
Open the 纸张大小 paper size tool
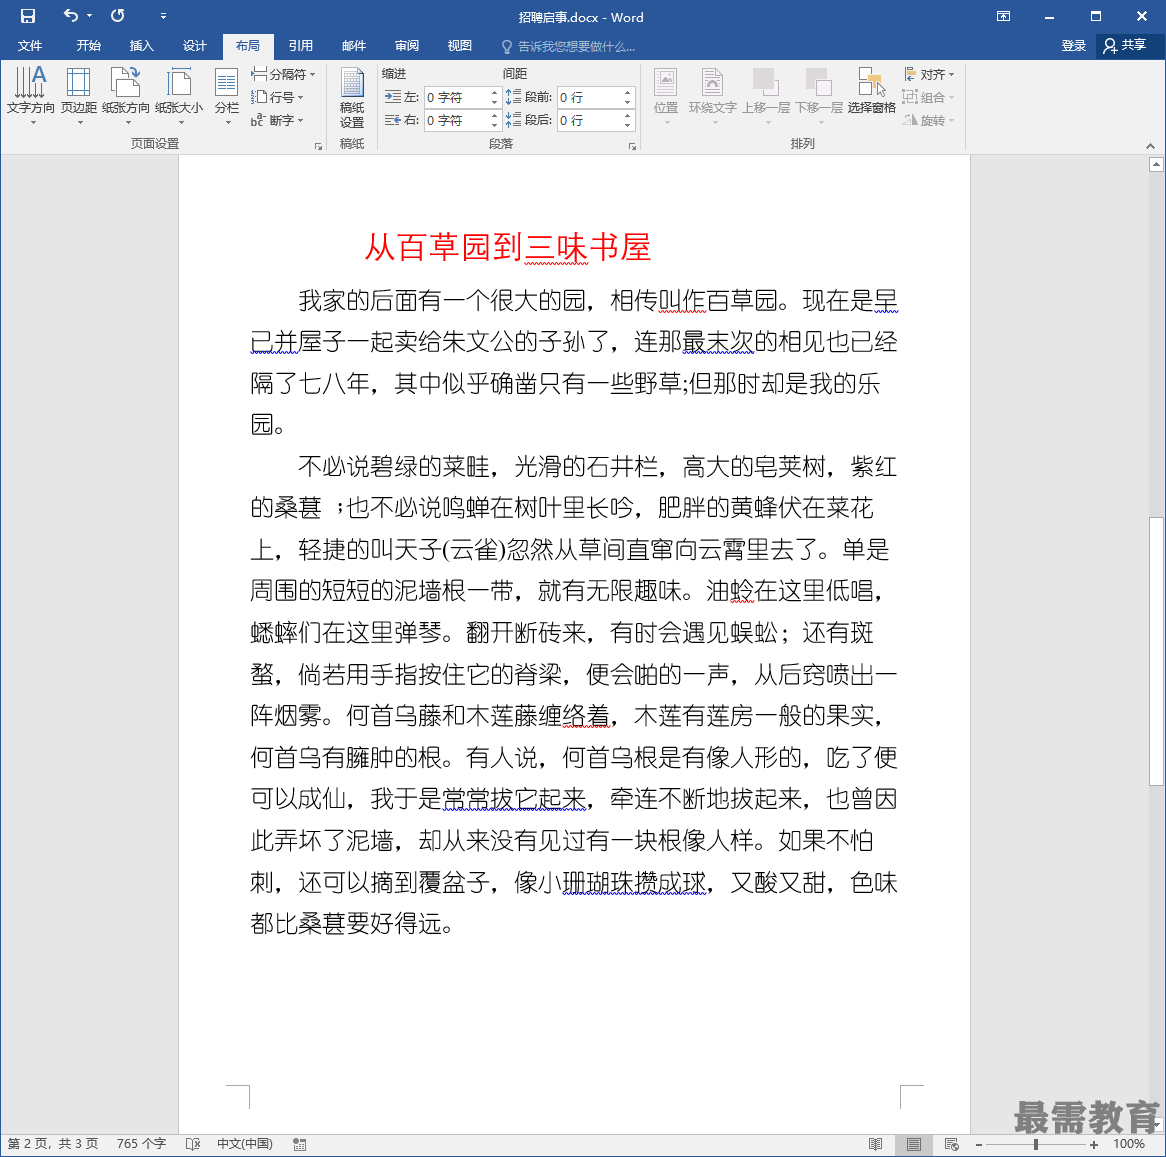179,95
